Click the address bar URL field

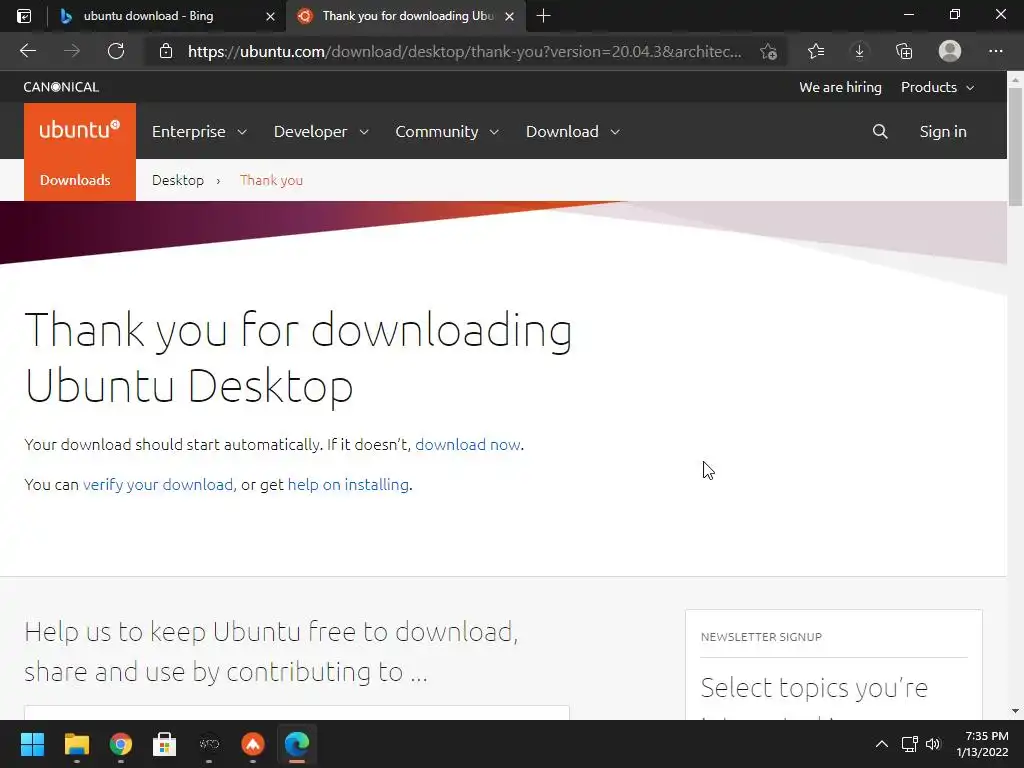(x=464, y=52)
